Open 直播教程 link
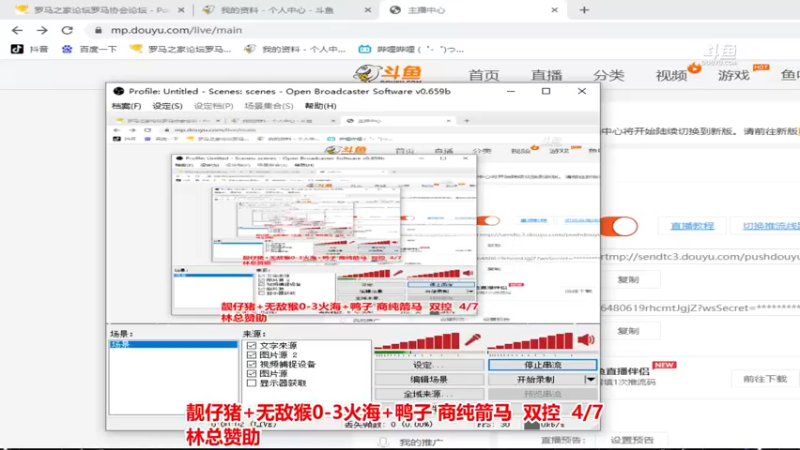 [x=692, y=226]
